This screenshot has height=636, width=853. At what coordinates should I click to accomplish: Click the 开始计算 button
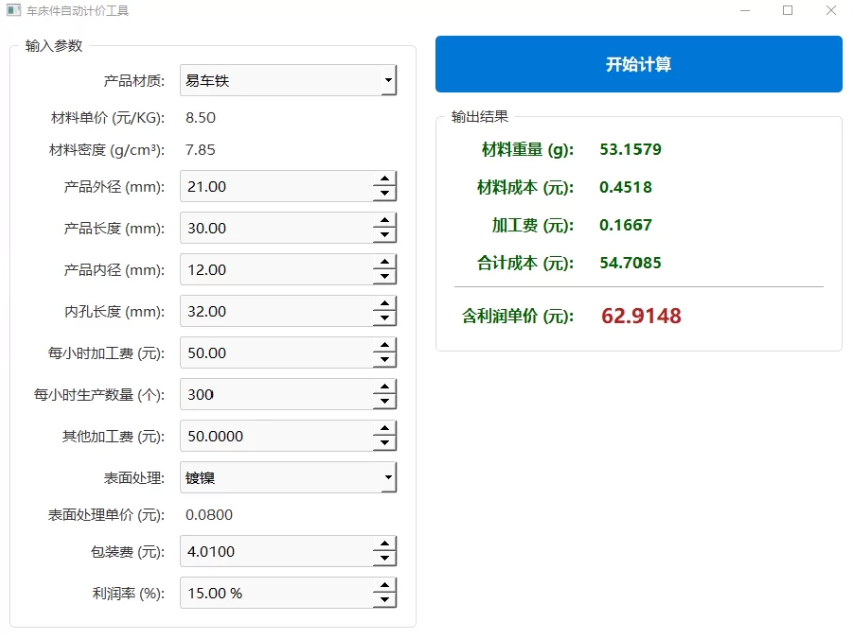click(x=638, y=65)
